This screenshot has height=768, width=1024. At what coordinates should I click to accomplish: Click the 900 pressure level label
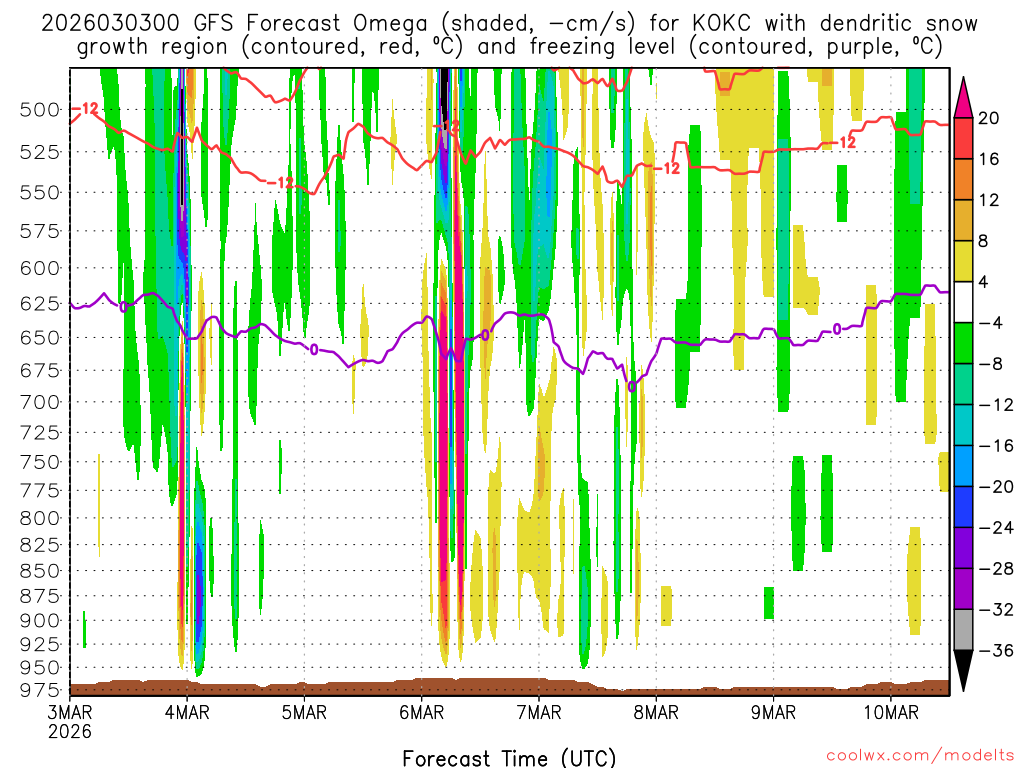40,621
